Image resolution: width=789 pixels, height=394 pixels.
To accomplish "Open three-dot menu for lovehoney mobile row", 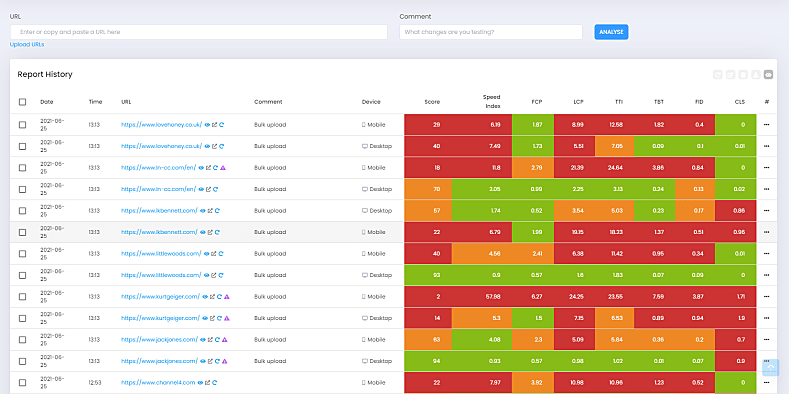I will pyautogui.click(x=766, y=125).
